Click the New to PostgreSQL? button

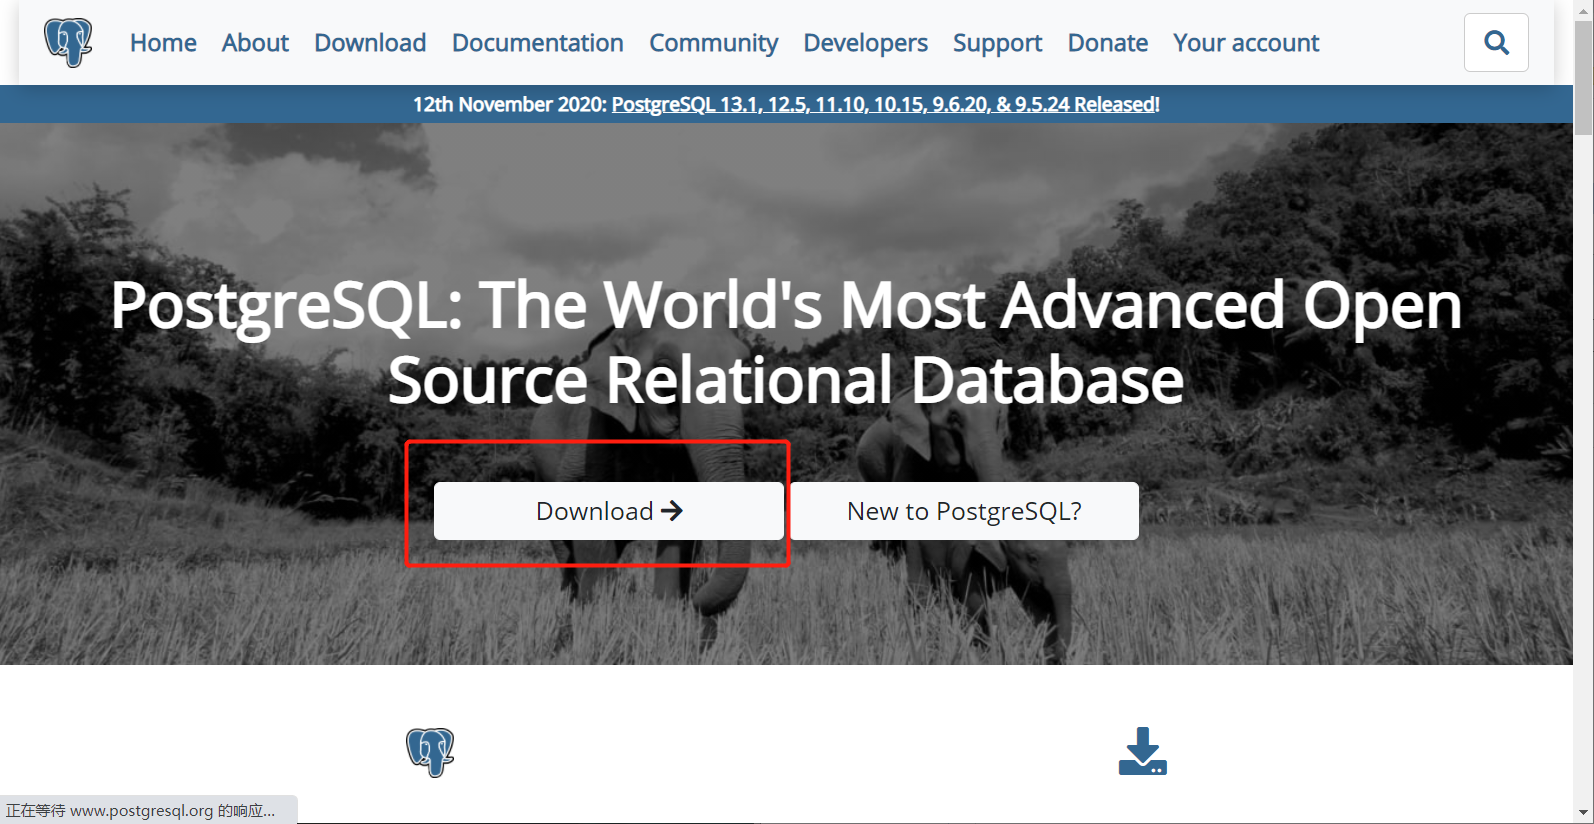pyautogui.click(x=964, y=511)
